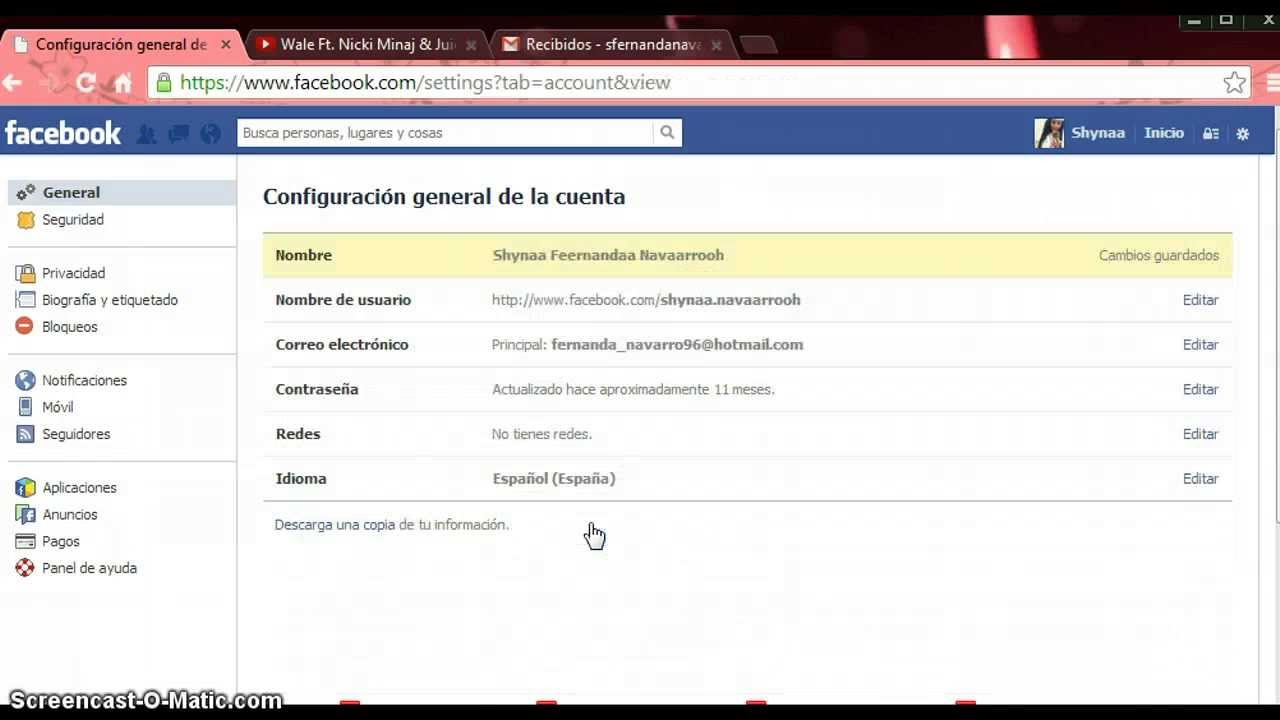Click the Notificaciones globe icon in the sidebar
This screenshot has width=1280, height=720.
point(26,380)
